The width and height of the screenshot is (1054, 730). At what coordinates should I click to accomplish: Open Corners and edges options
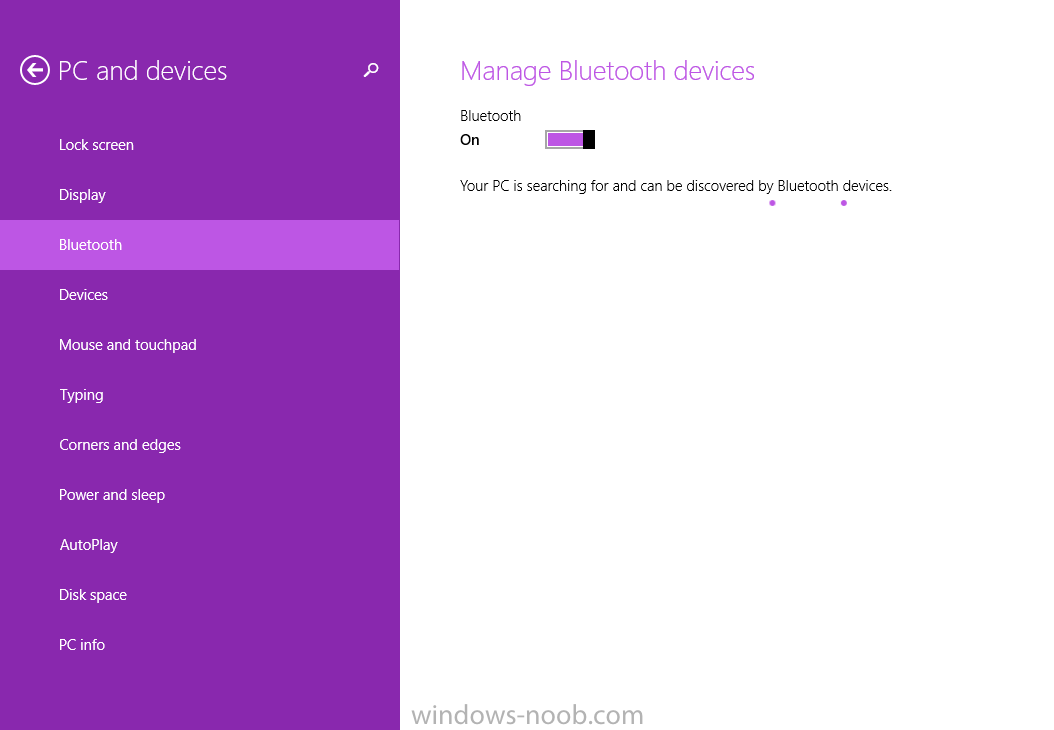pos(120,445)
